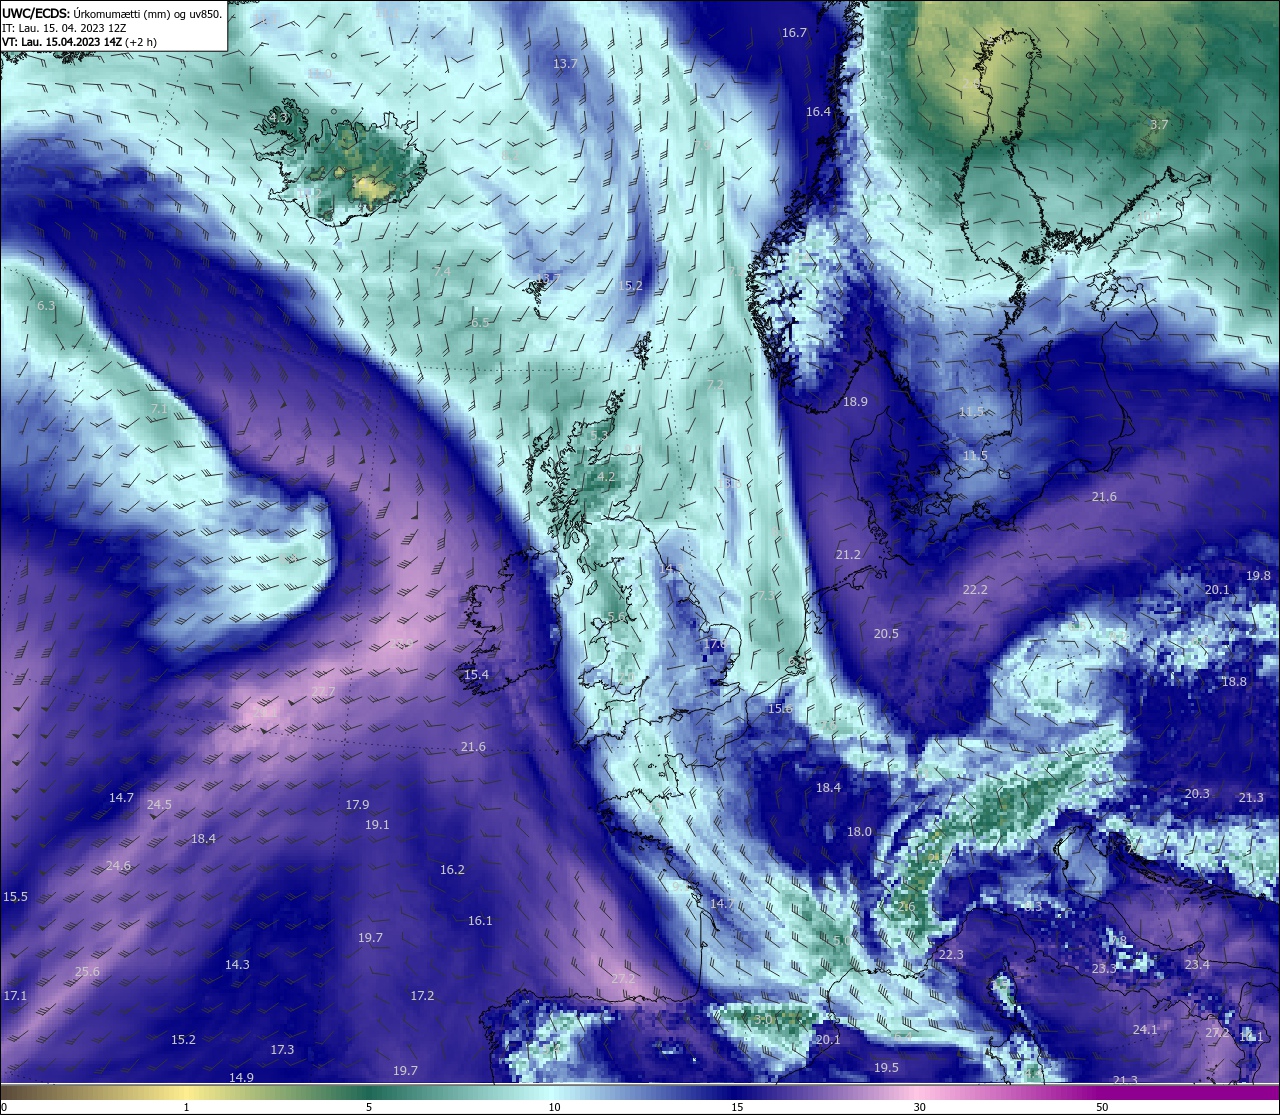Click the 20.3 value on the map
1280x1115 pixels.
point(1197,794)
